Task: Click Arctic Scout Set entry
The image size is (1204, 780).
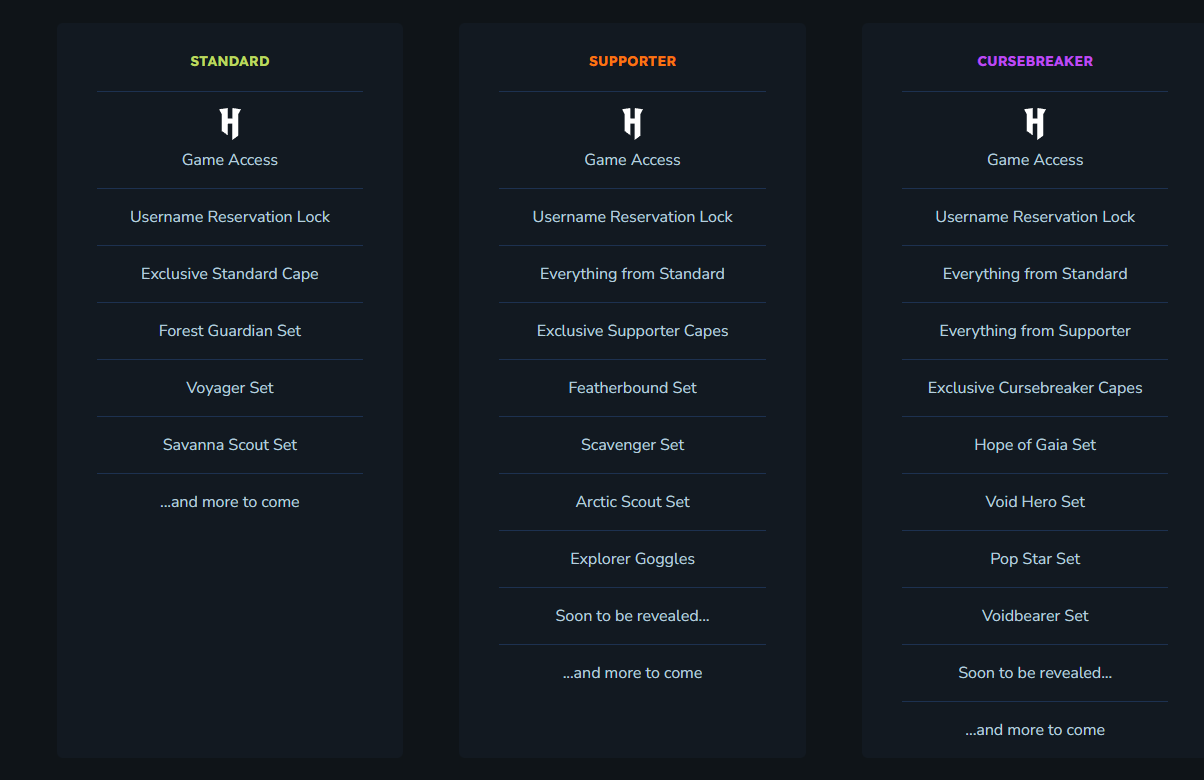Action: [632, 502]
